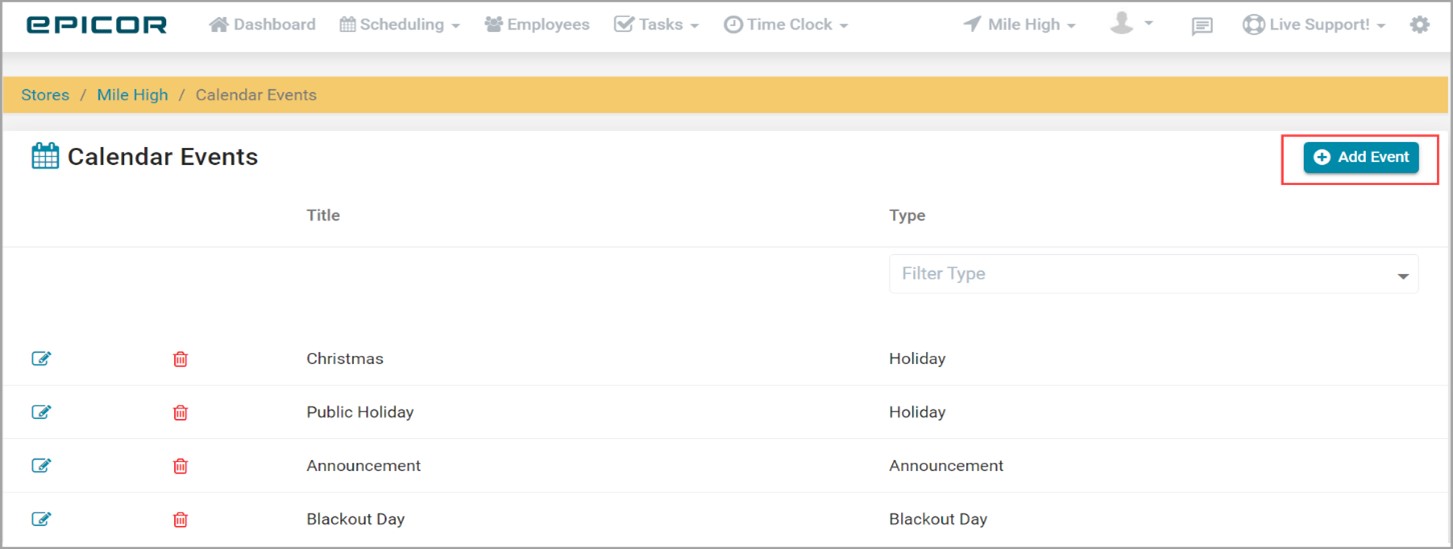1453x549 pixels.
Task: Open the Dashboard page
Action: point(262,24)
